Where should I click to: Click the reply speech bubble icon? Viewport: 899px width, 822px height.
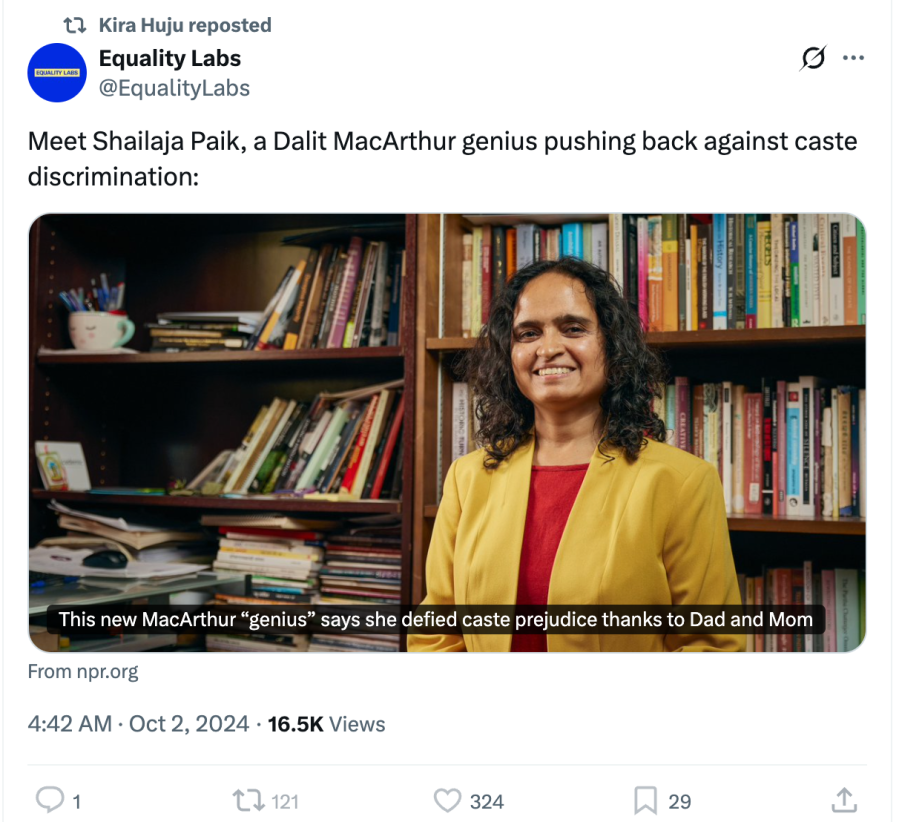[x=50, y=800]
